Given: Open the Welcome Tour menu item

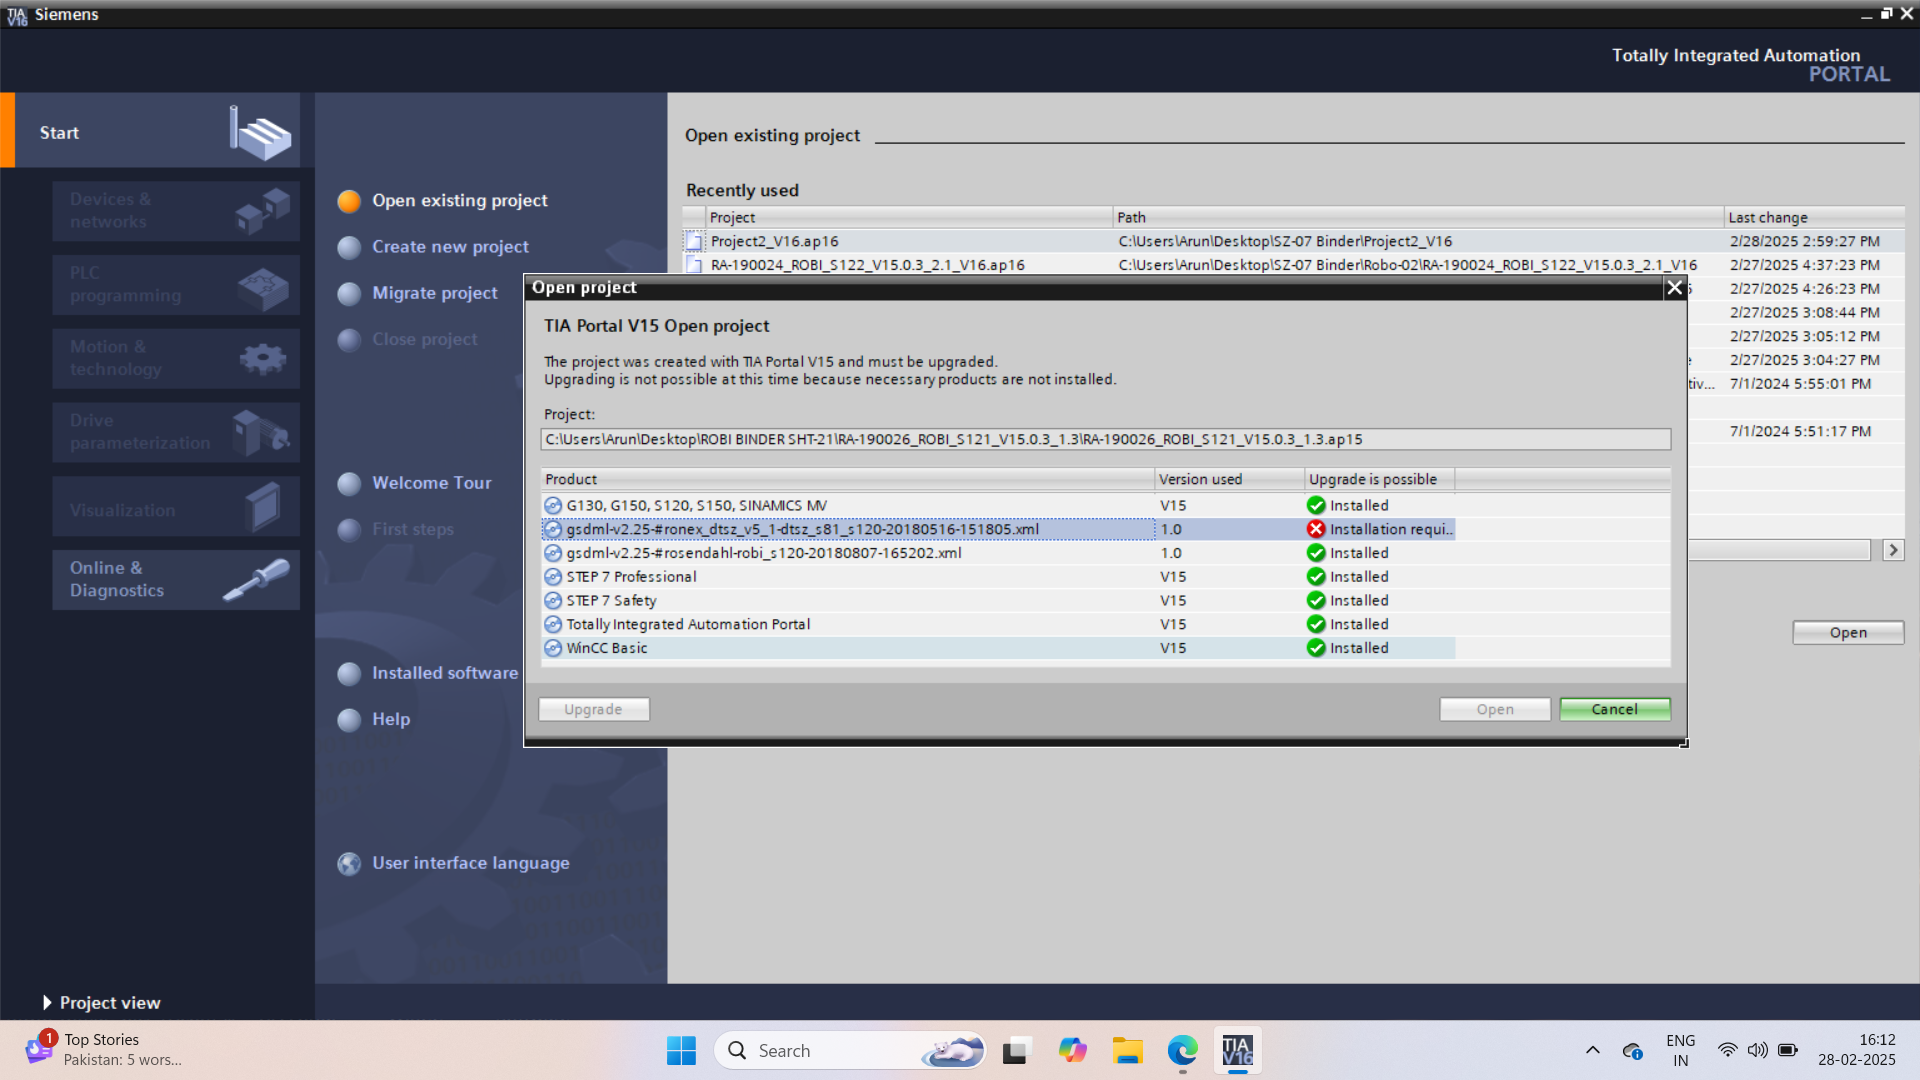Looking at the screenshot, I should [431, 483].
